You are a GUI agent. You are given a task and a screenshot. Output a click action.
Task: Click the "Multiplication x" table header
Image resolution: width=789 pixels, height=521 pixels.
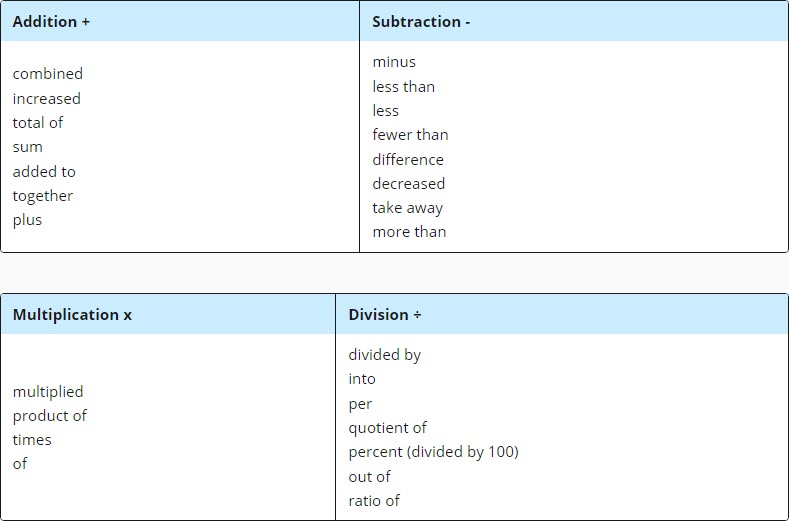point(72,314)
